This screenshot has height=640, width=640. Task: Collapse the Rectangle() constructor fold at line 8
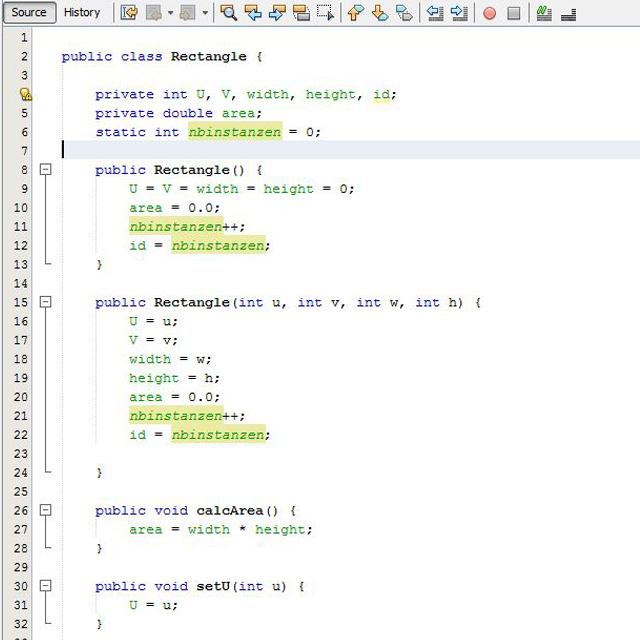(45, 170)
